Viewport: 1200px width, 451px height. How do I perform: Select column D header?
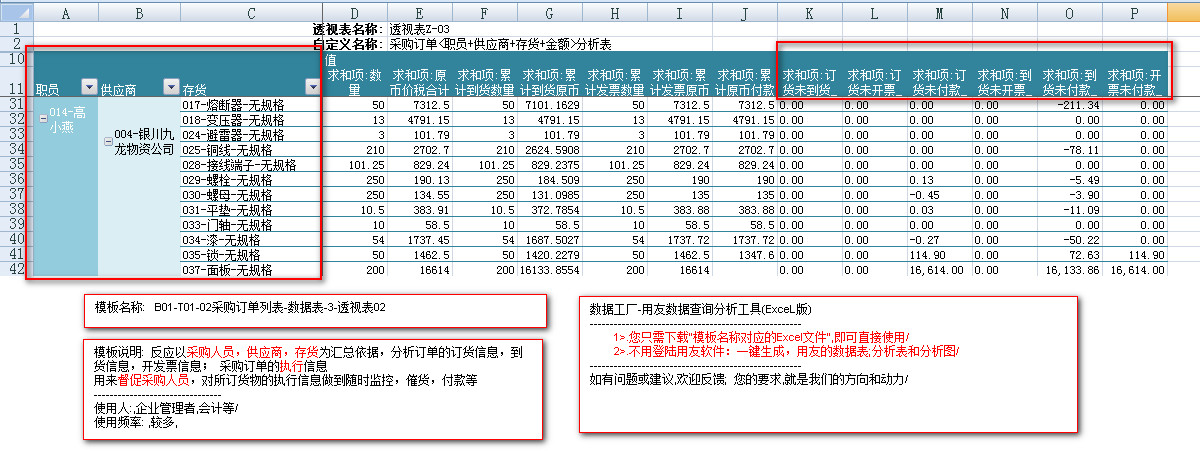click(x=355, y=13)
